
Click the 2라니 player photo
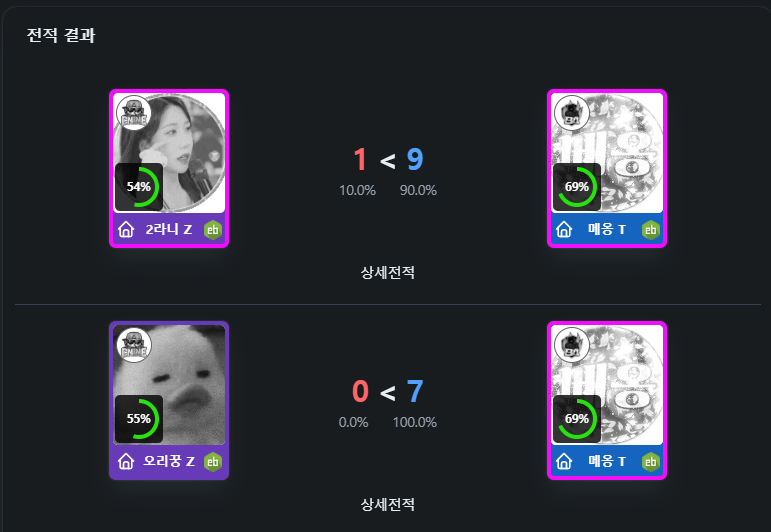pos(169,153)
